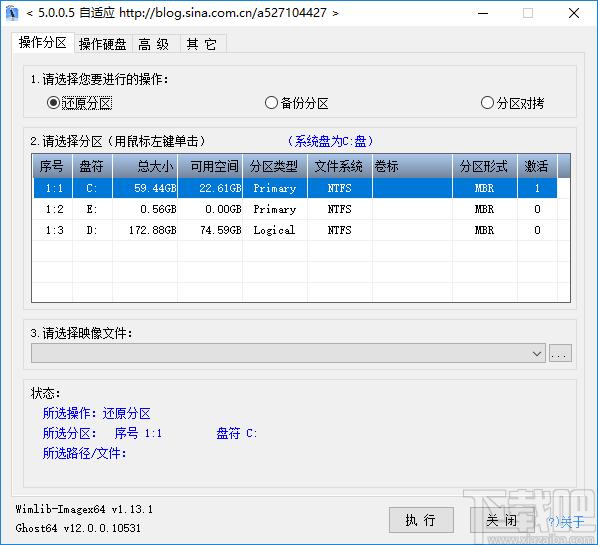The image size is (598, 545).
Task: Click the 所选操作: 还原分区 status line
Action: tap(97, 413)
